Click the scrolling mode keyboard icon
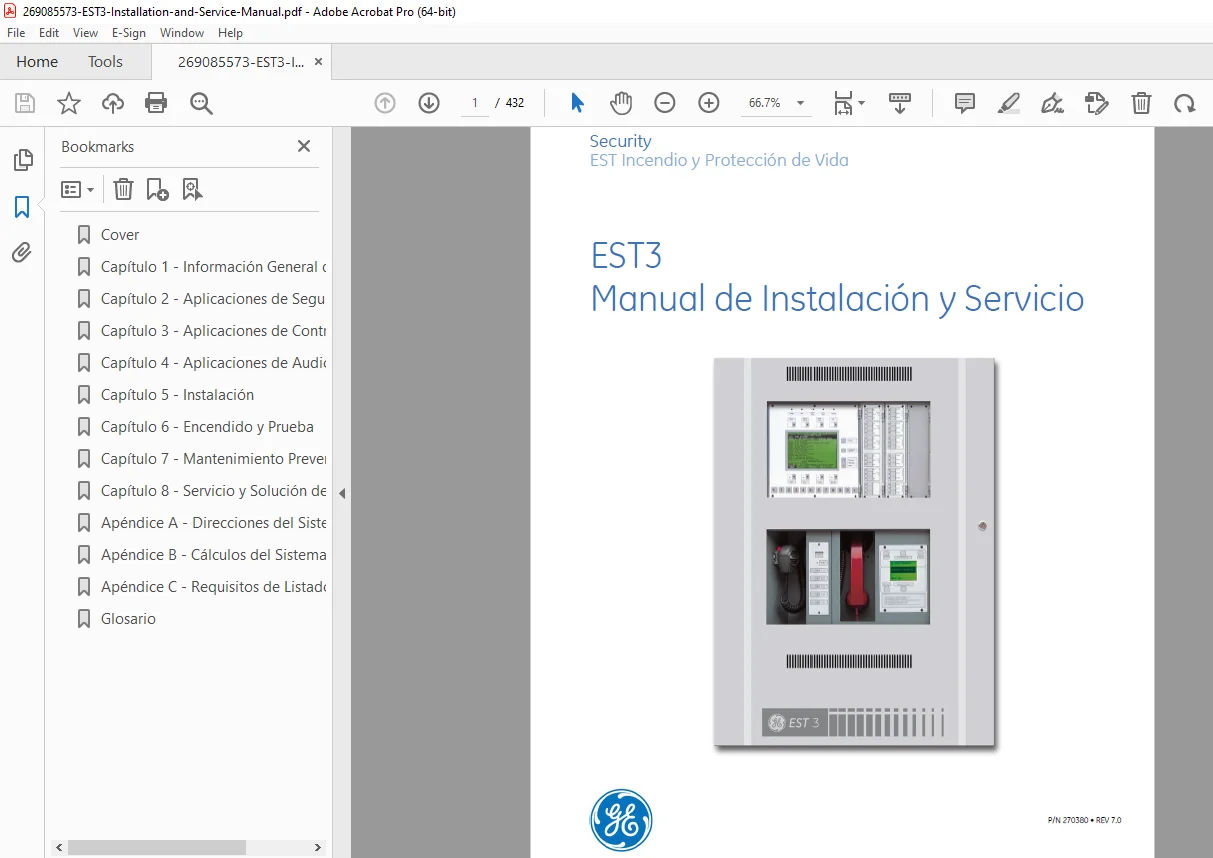The height and width of the screenshot is (858, 1213). [900, 103]
